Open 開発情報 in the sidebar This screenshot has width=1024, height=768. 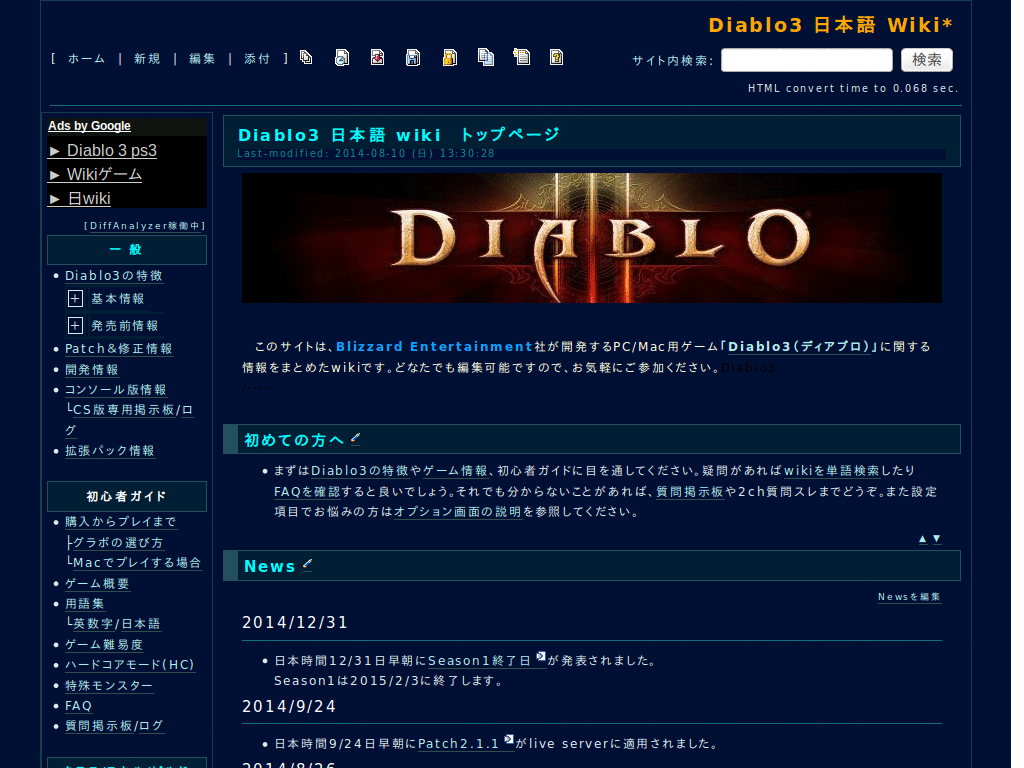coord(91,370)
